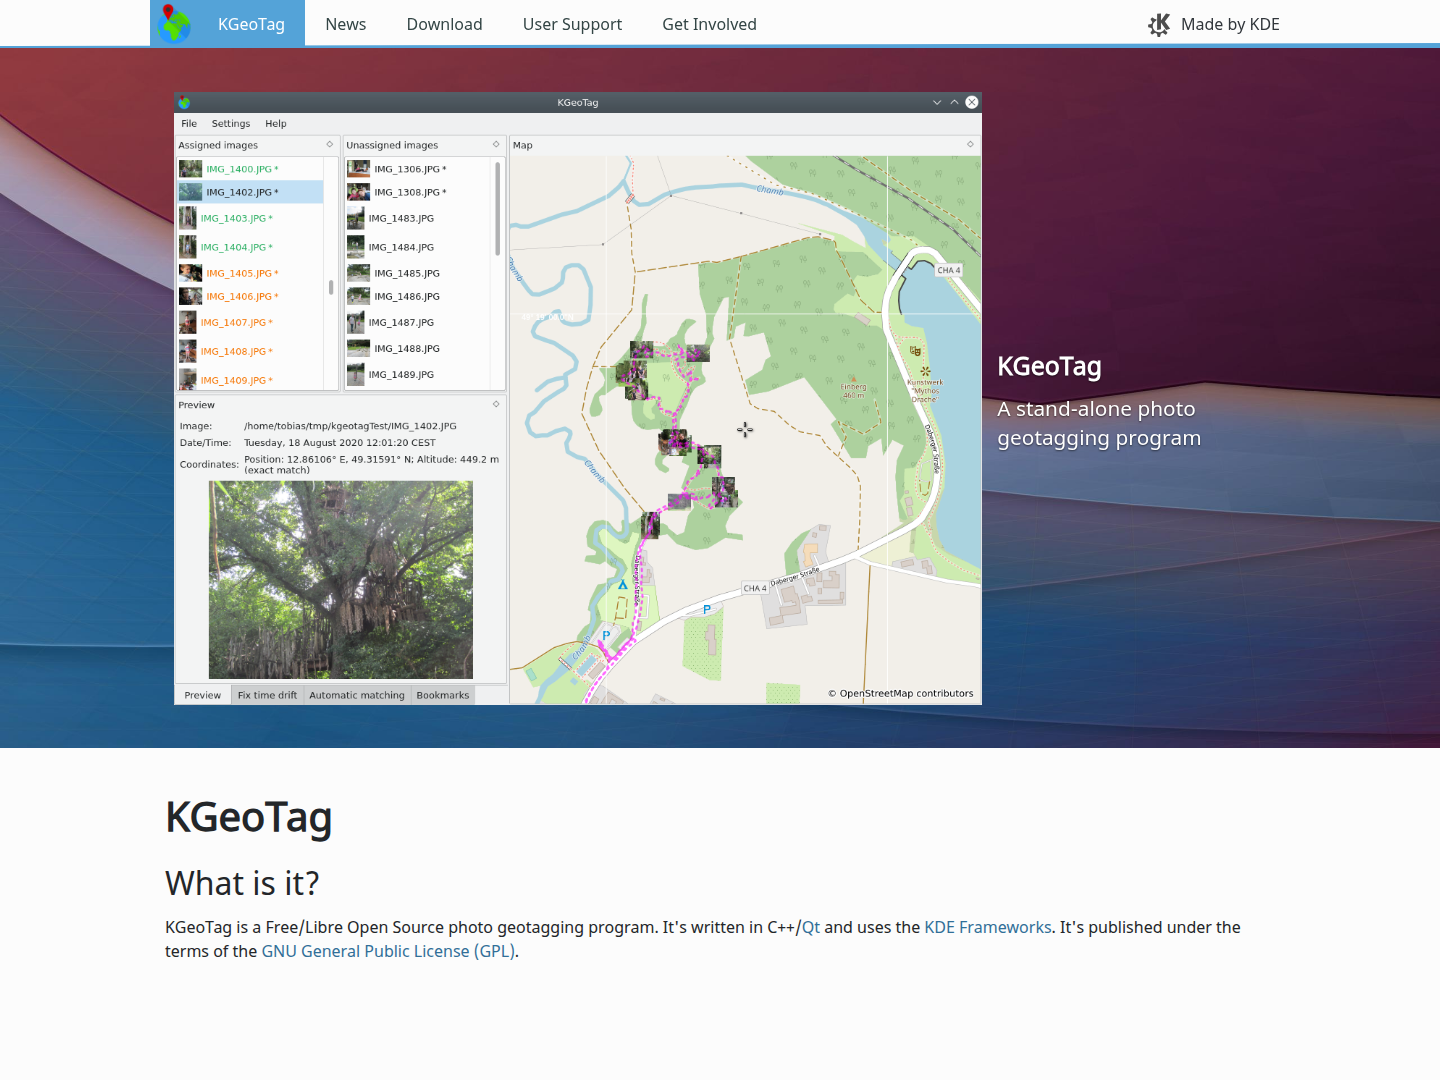Float the Assigned images panel via diamond icon
The height and width of the screenshot is (1080, 1440).
pyautogui.click(x=330, y=145)
